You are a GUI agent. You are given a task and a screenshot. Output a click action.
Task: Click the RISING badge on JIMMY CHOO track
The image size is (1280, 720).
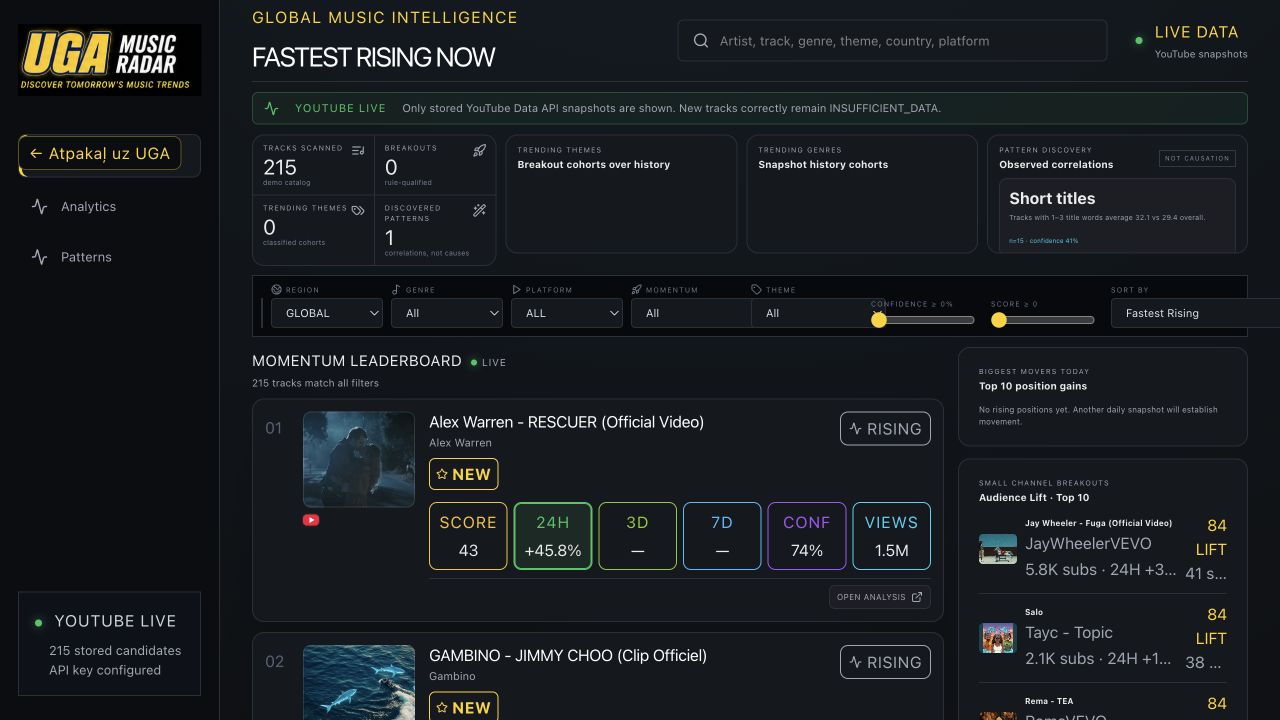point(885,662)
